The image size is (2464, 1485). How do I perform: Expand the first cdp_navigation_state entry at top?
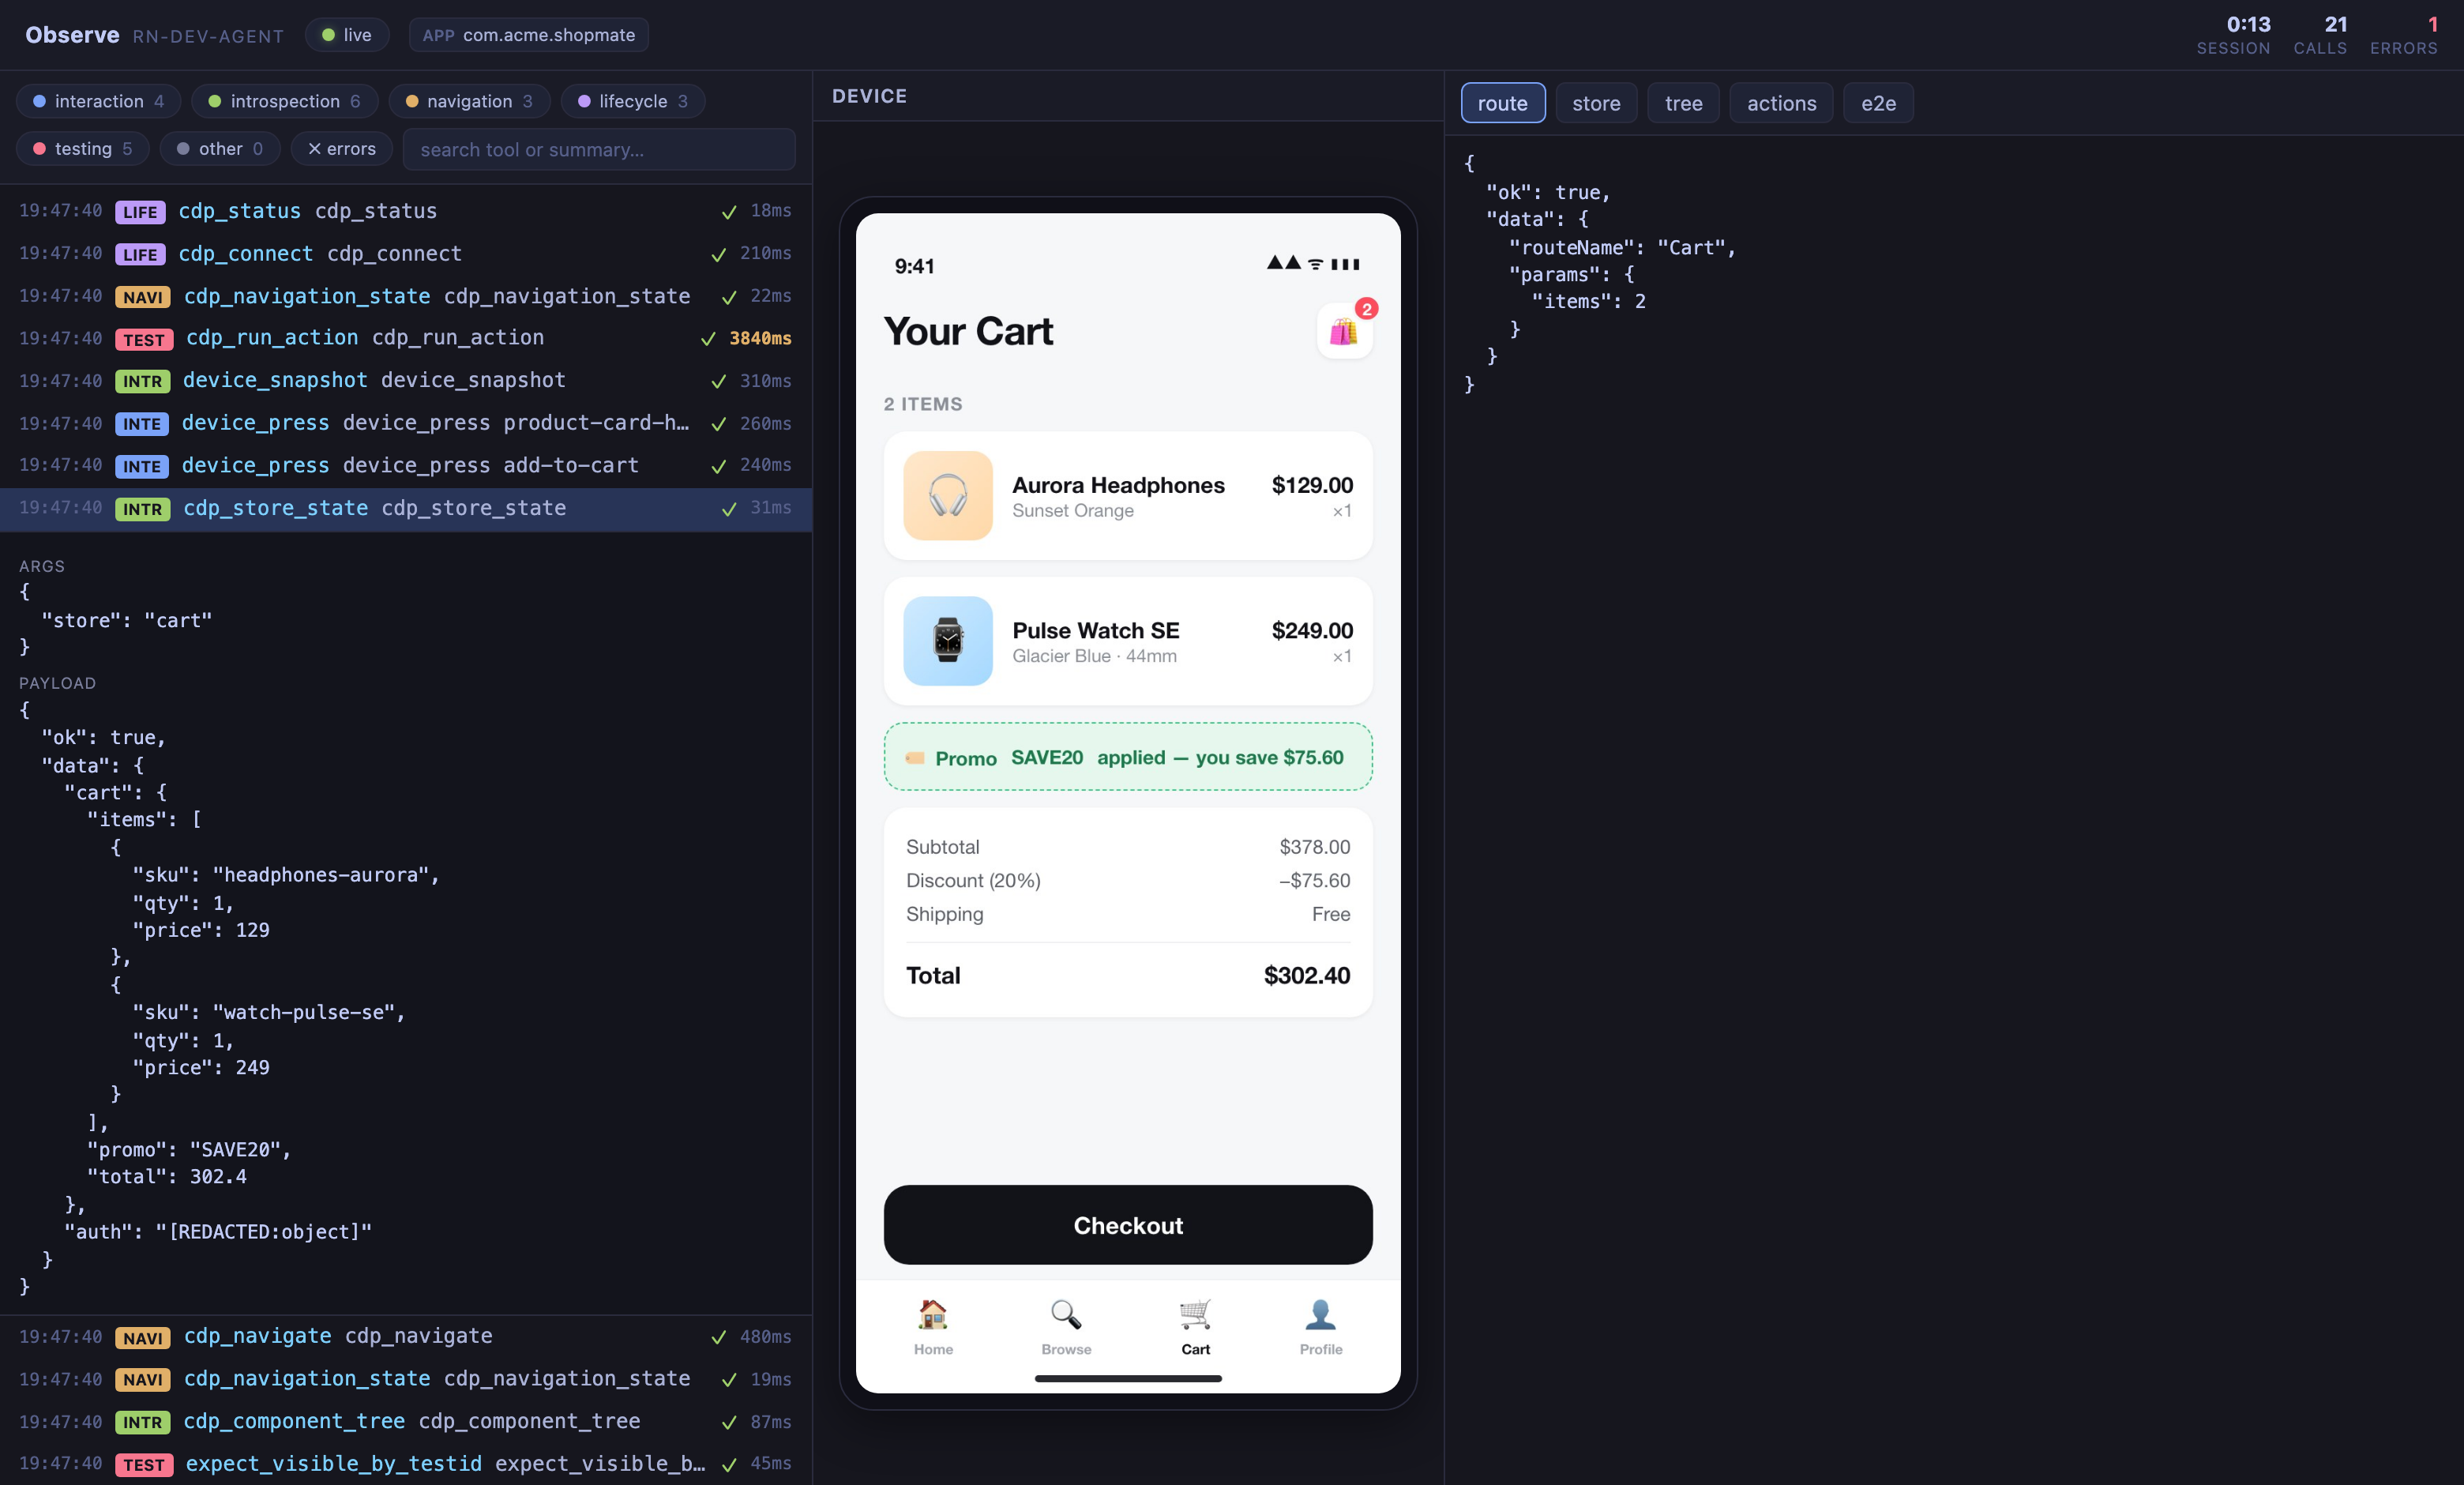[x=406, y=296]
